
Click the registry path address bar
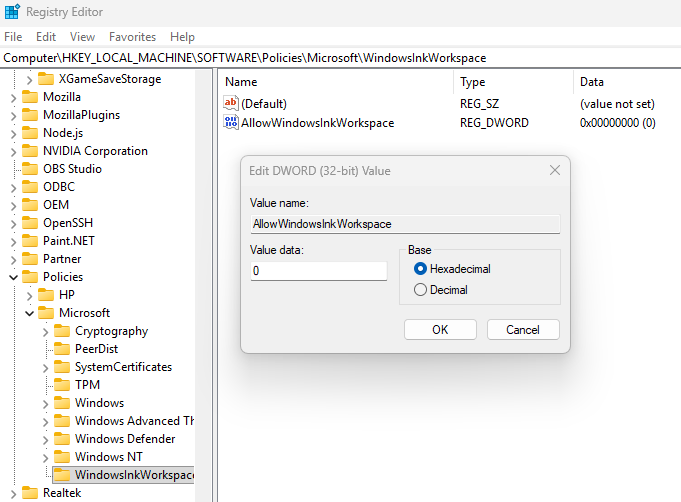point(340,58)
